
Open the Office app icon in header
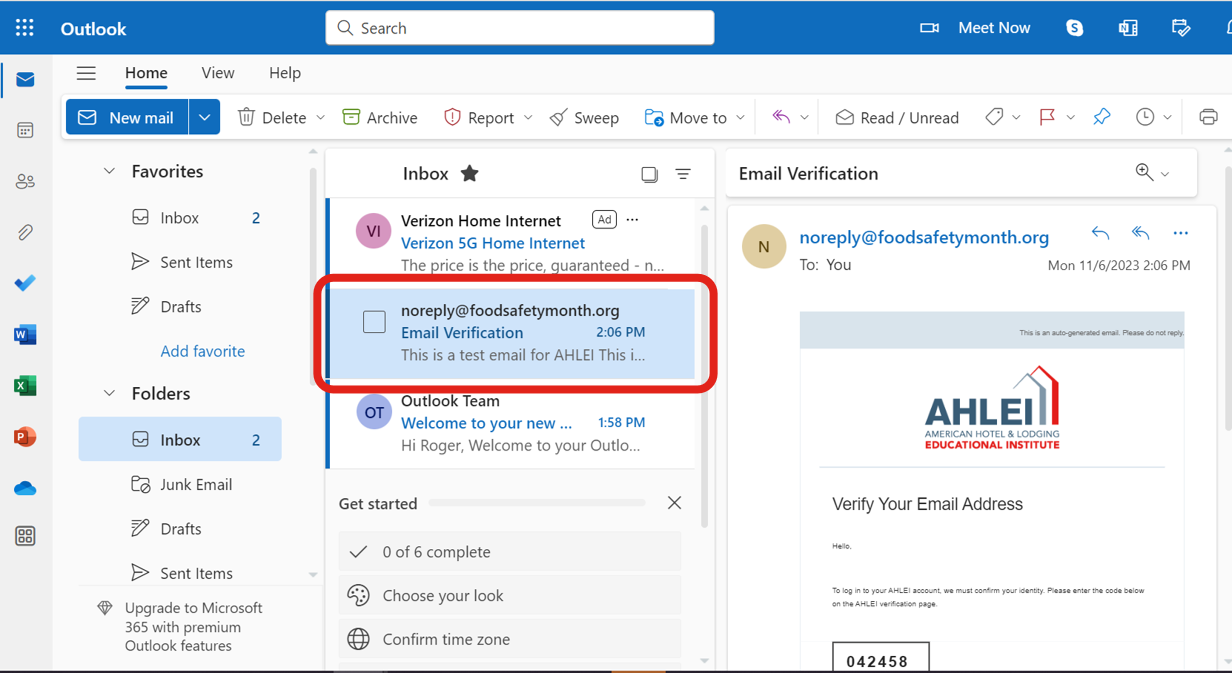click(x=1128, y=28)
